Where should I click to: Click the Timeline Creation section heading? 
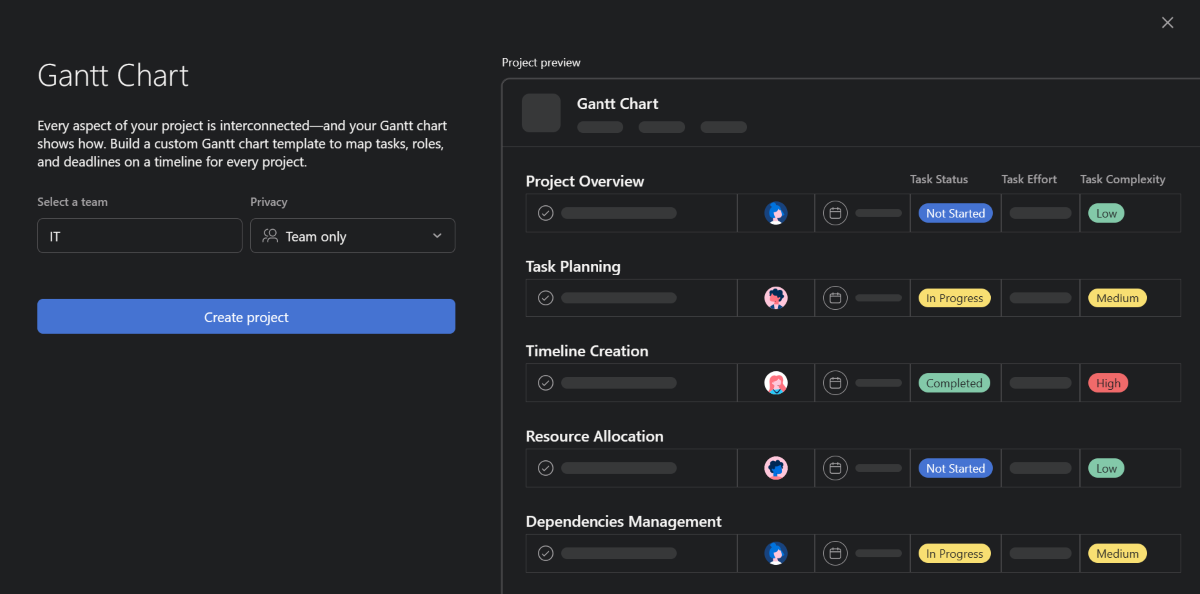(587, 351)
